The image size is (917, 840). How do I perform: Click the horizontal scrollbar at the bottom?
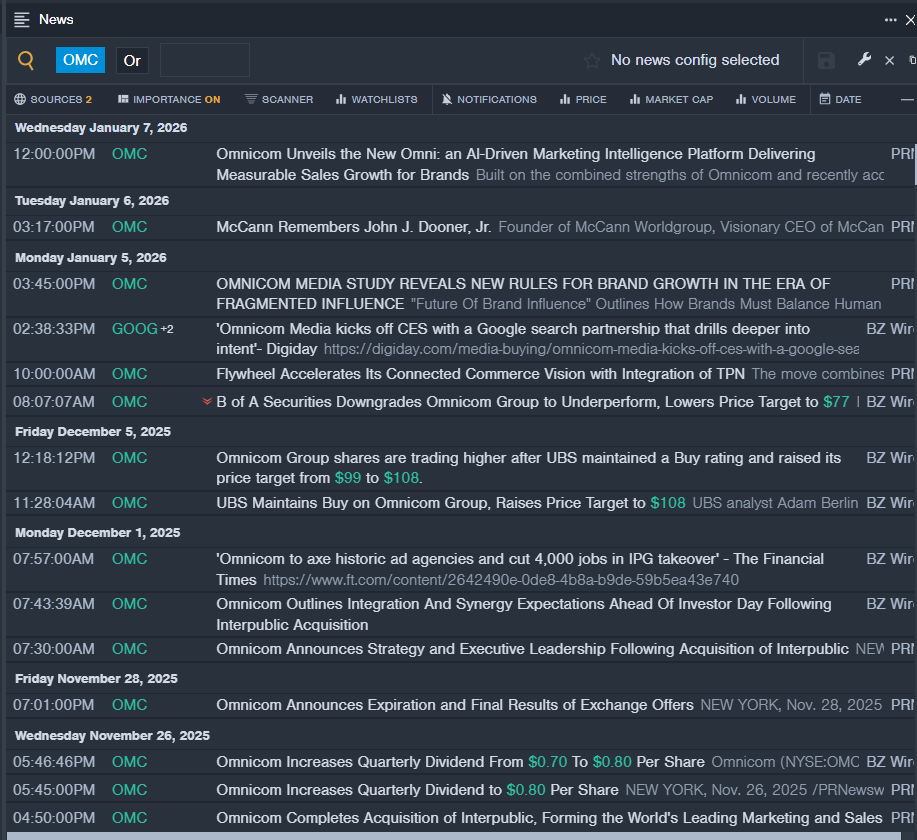point(450,835)
